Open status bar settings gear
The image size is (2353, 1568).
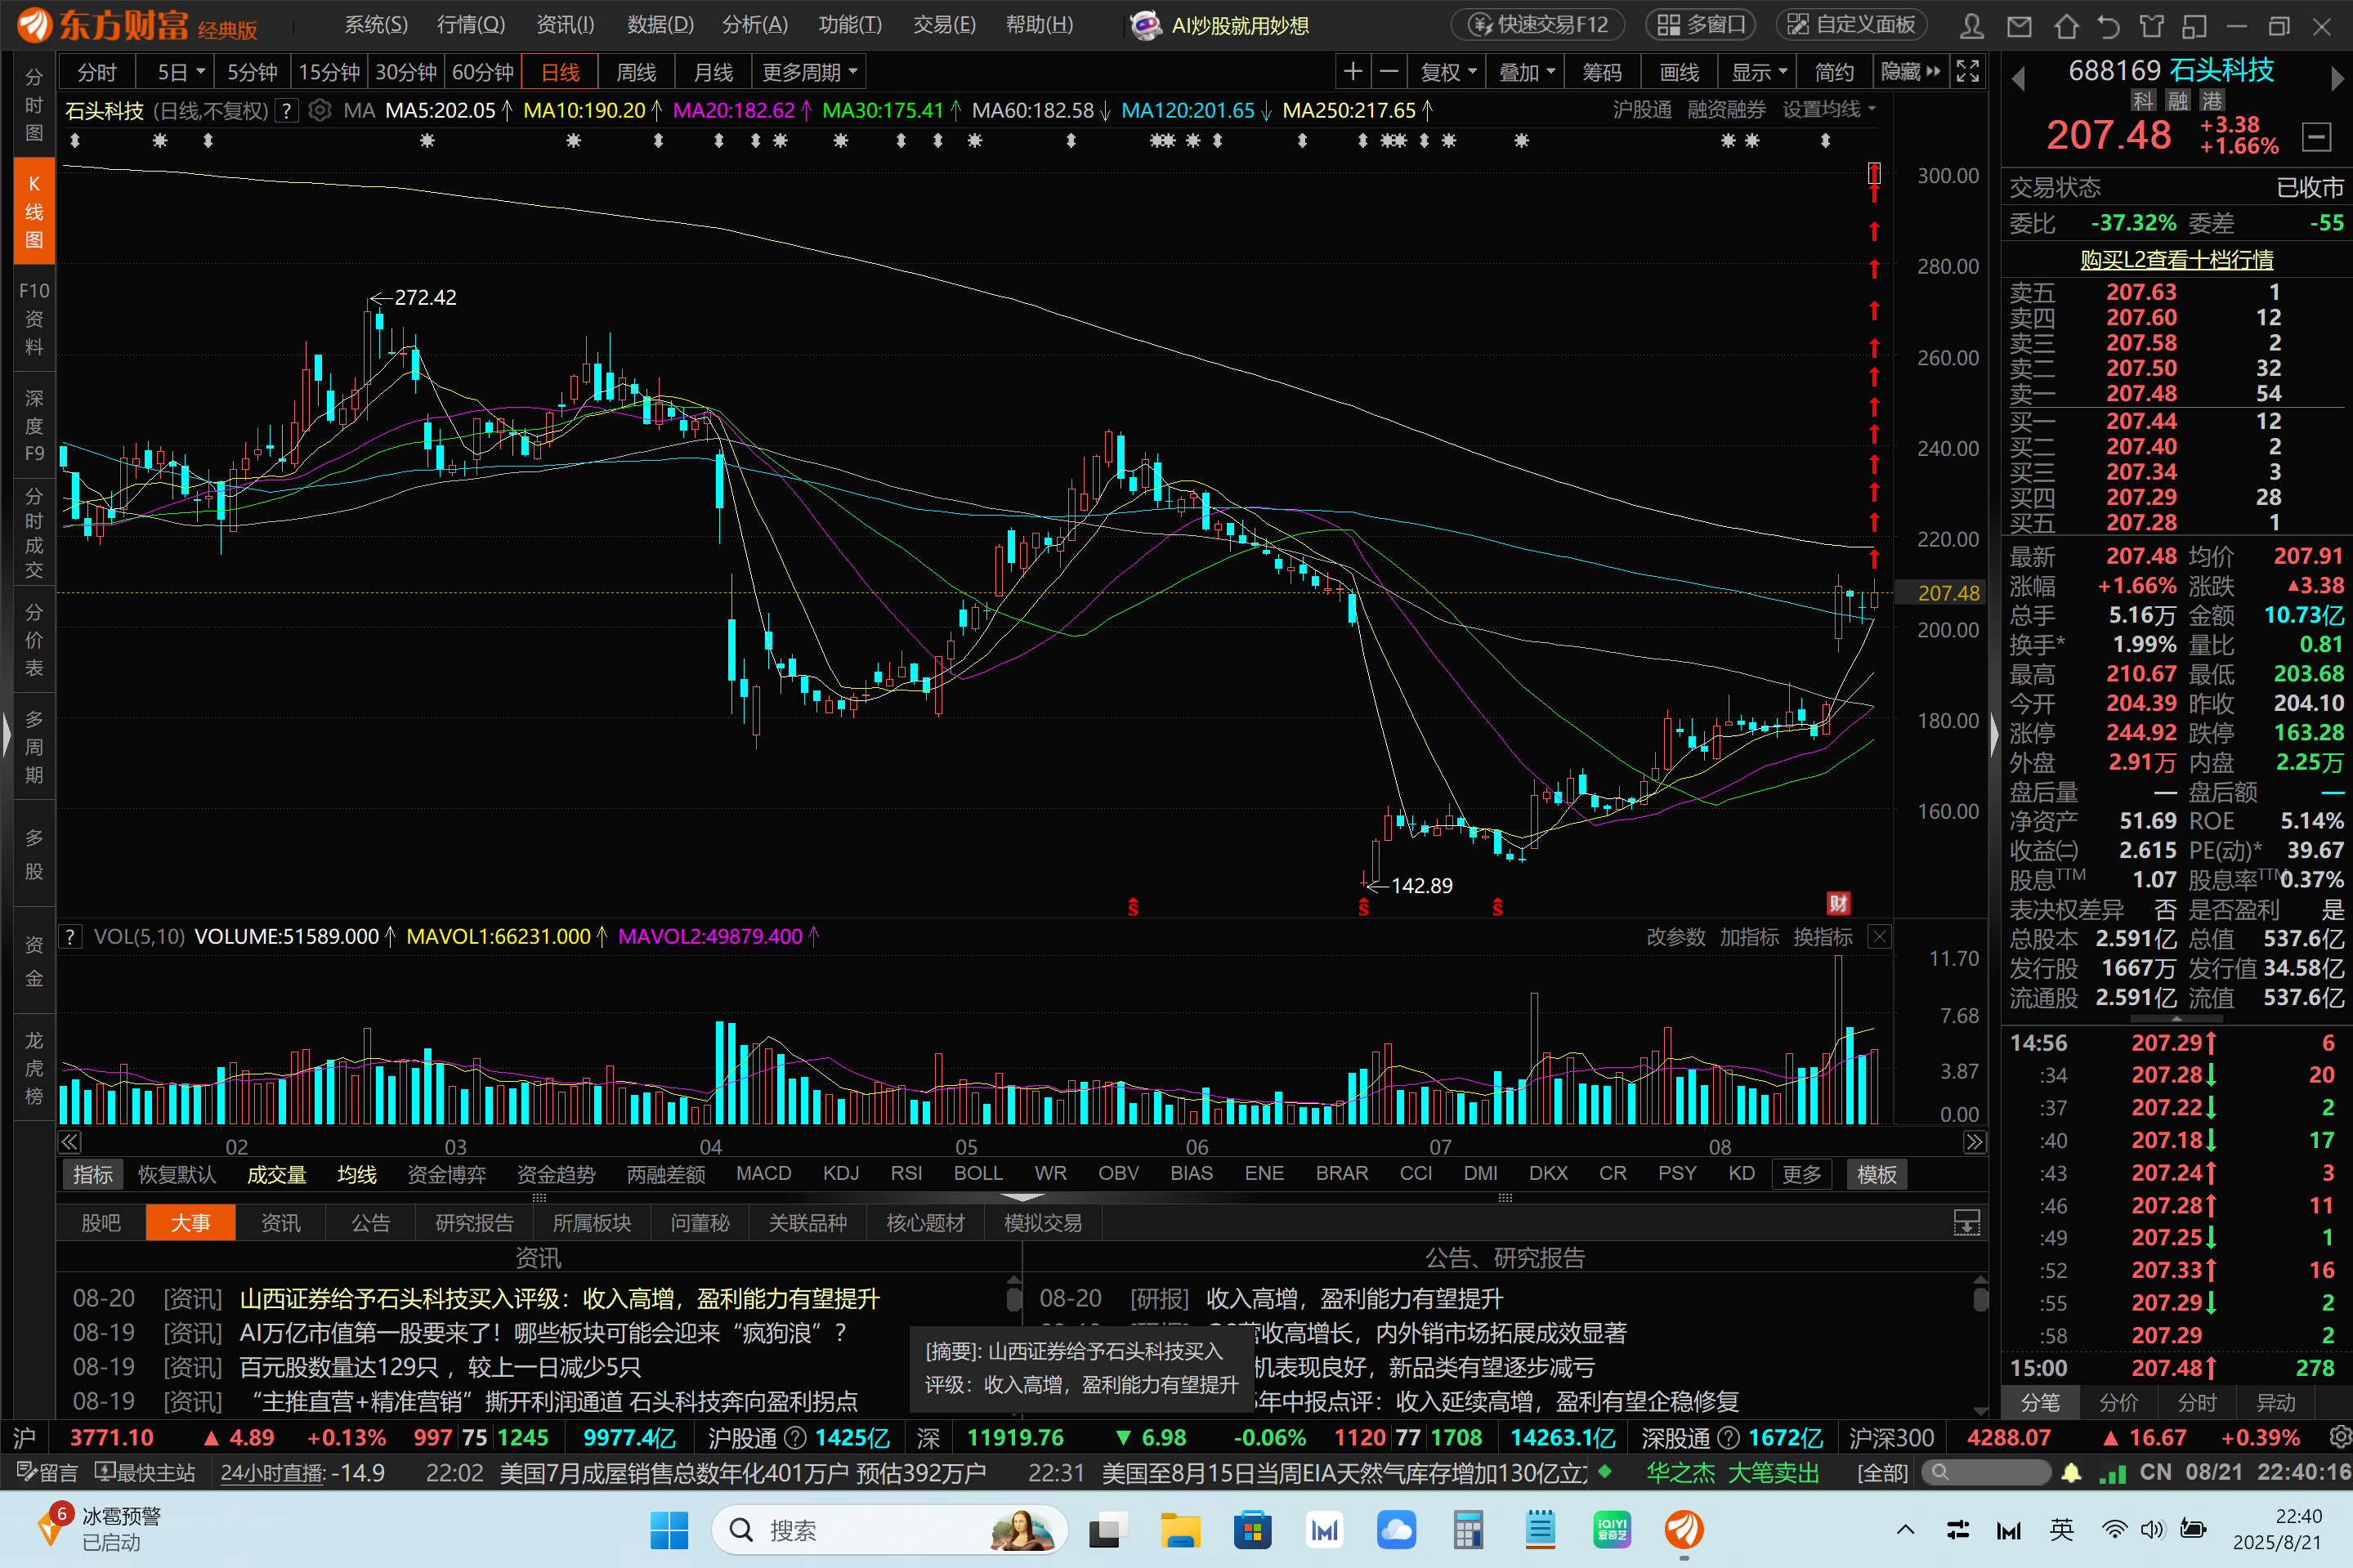pos(2340,1438)
